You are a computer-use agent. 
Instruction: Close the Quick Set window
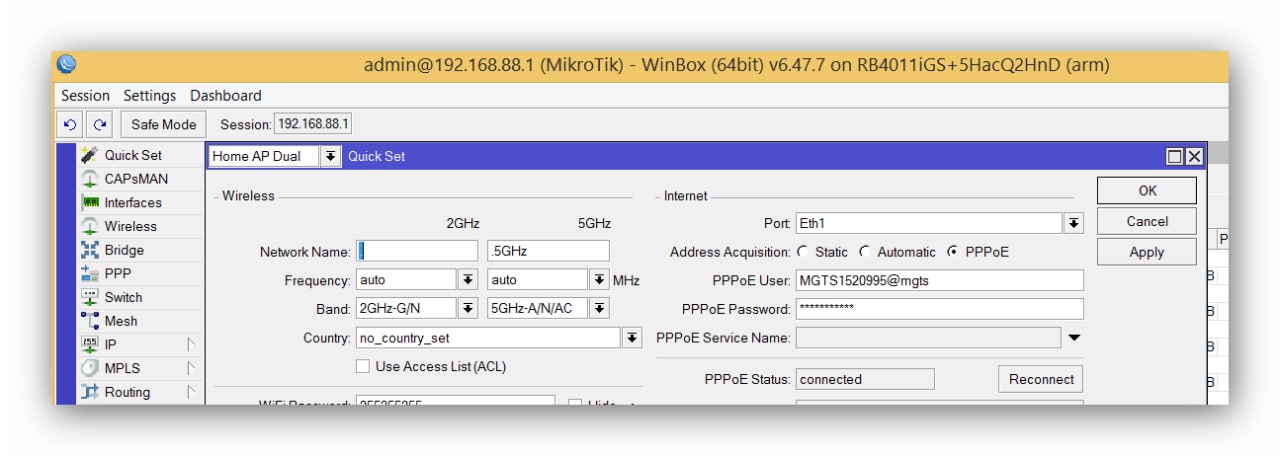tap(1194, 156)
